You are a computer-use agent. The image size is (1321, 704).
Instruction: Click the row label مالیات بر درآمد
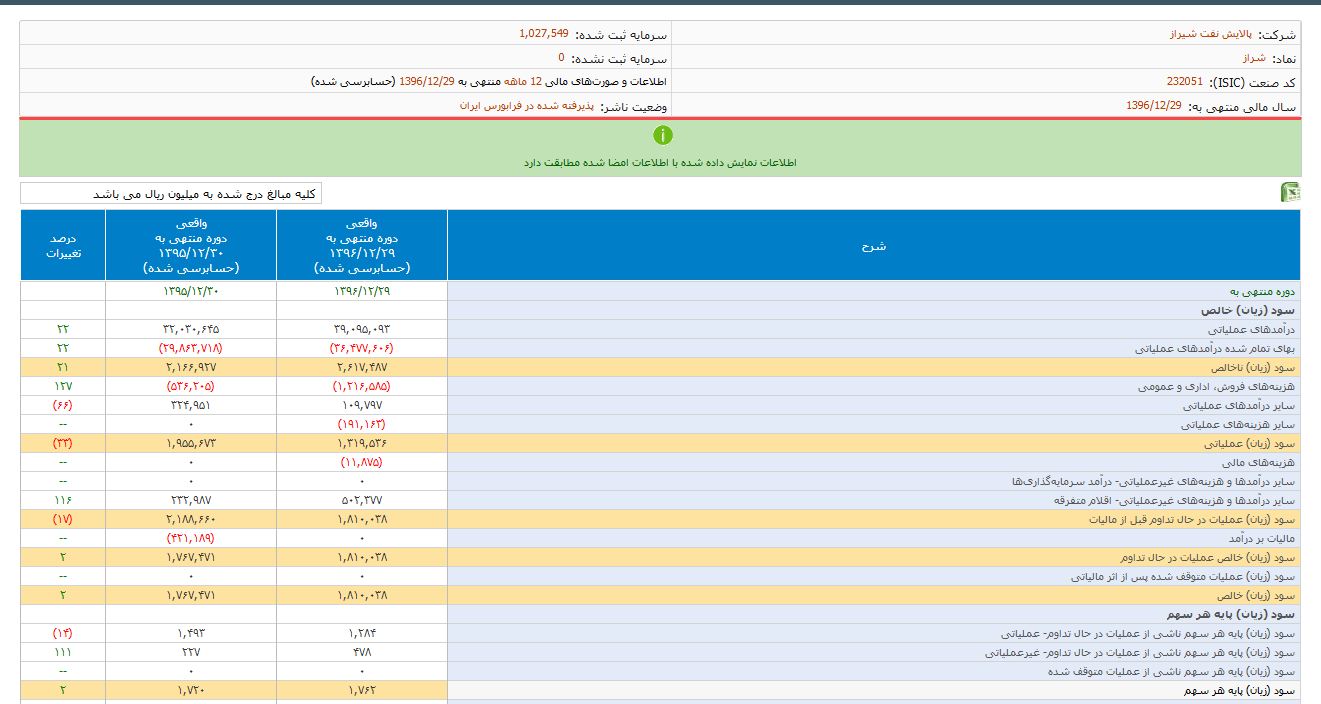1261,538
